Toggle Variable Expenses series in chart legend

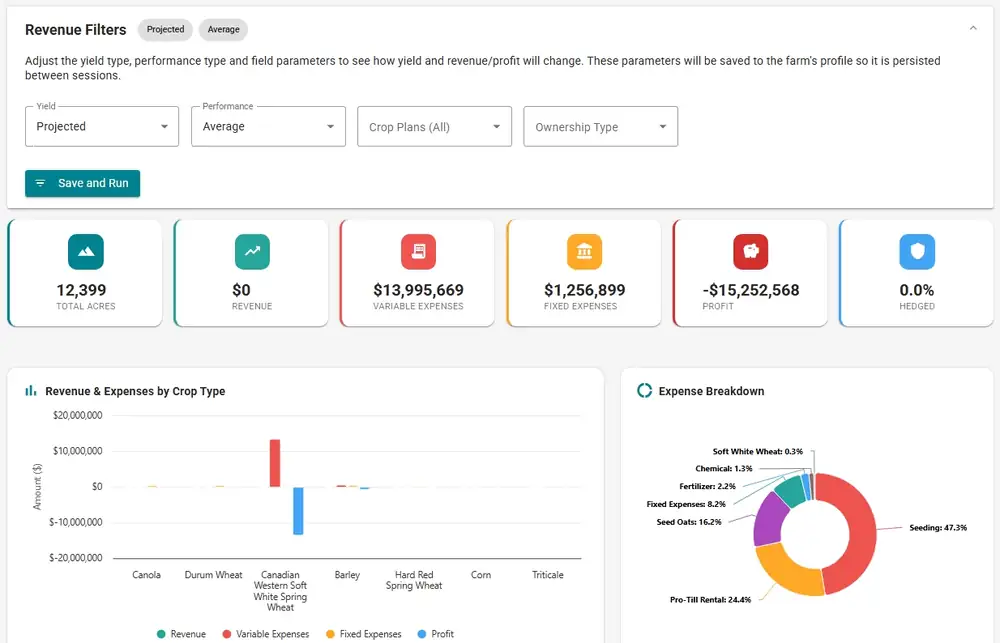click(265, 633)
